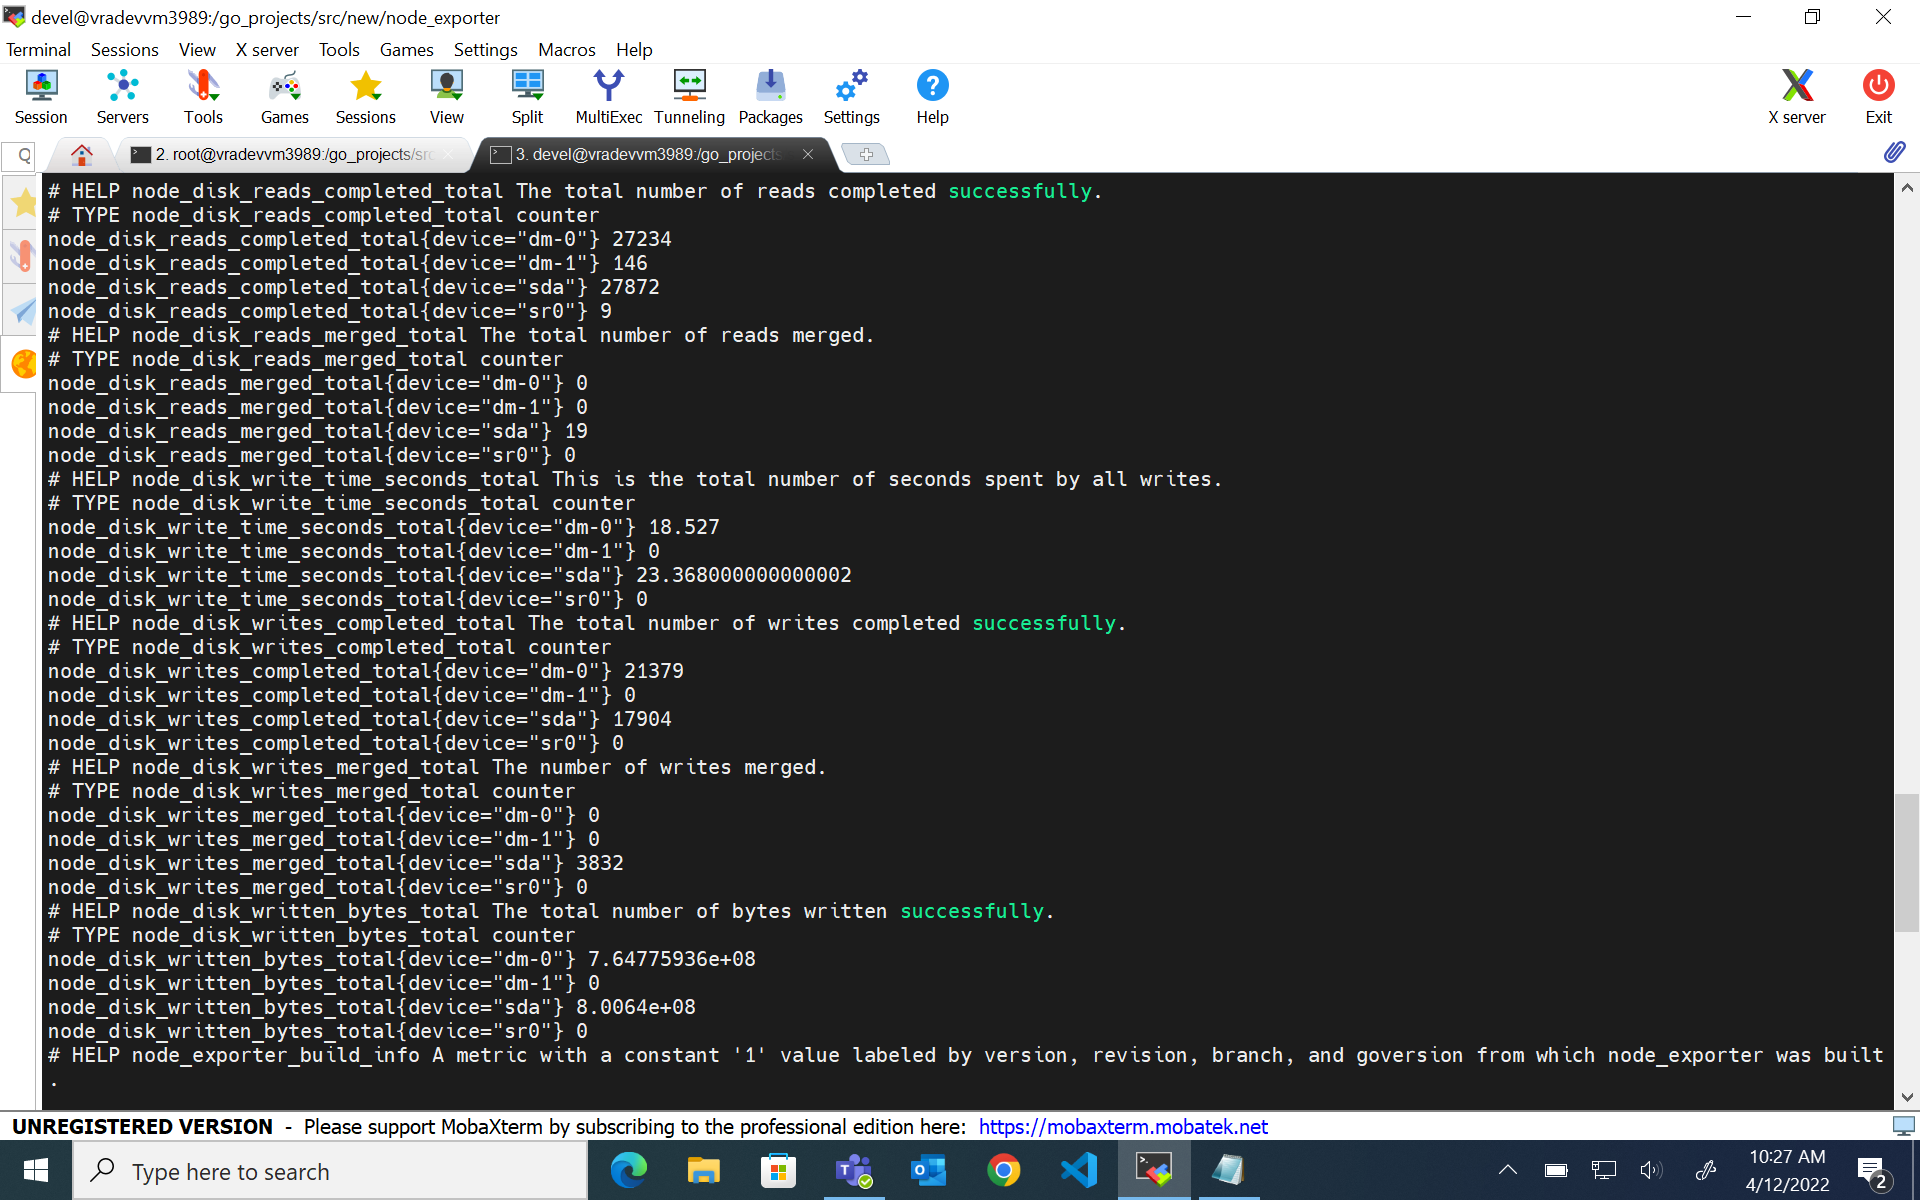Open the Sessions menu in the menu bar
The width and height of the screenshot is (1920, 1200).
(x=124, y=50)
